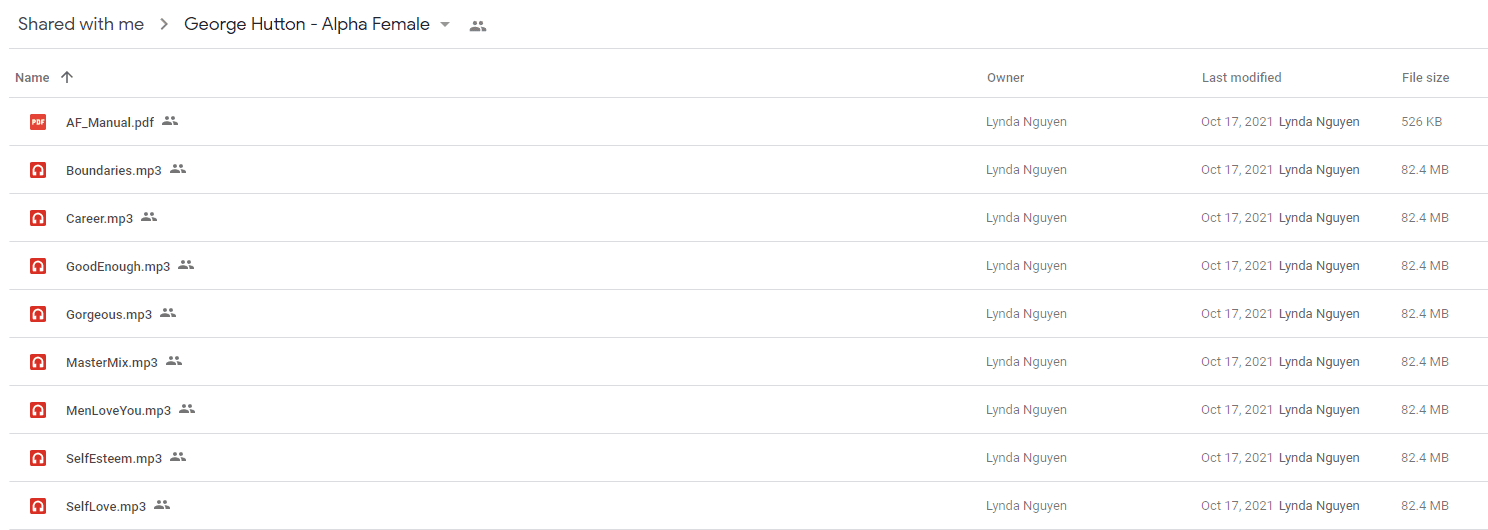Screen dimensions: 1488x530
Task: Click the audio file icon for Career.mp3
Action: tap(38, 218)
